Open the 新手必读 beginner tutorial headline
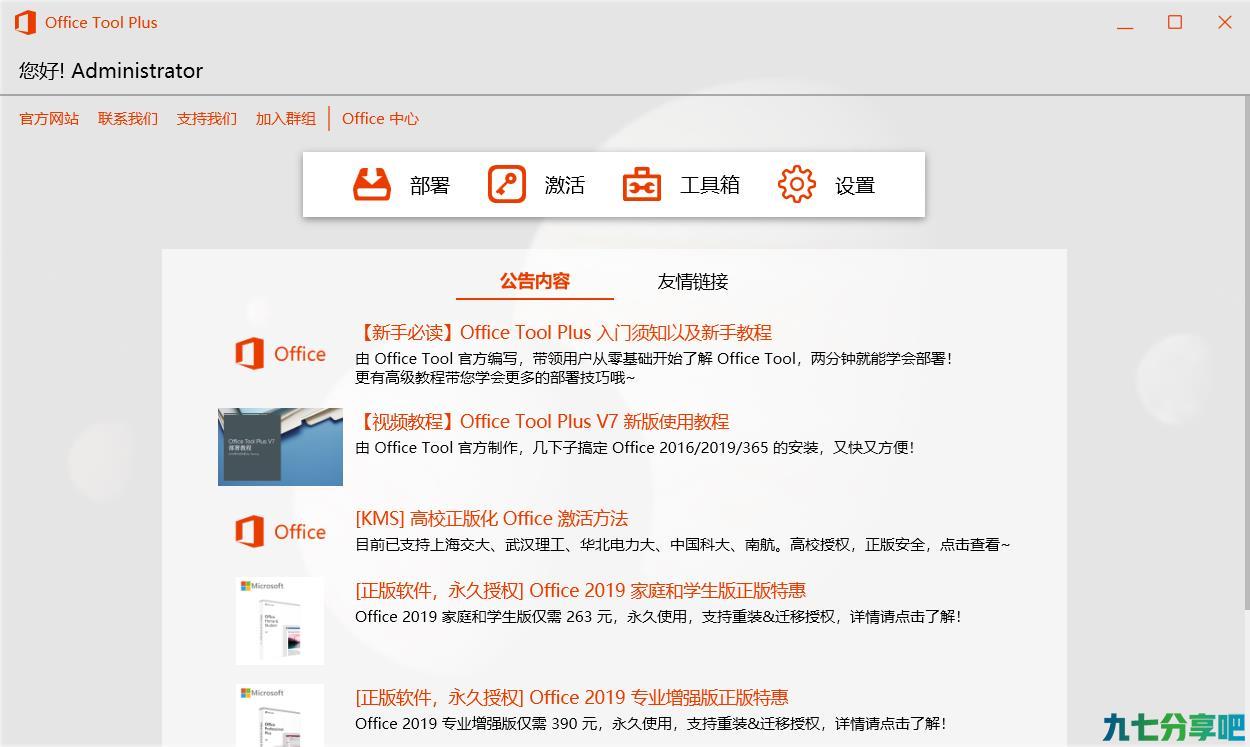Screen dimensions: 1250x747 (x=564, y=332)
